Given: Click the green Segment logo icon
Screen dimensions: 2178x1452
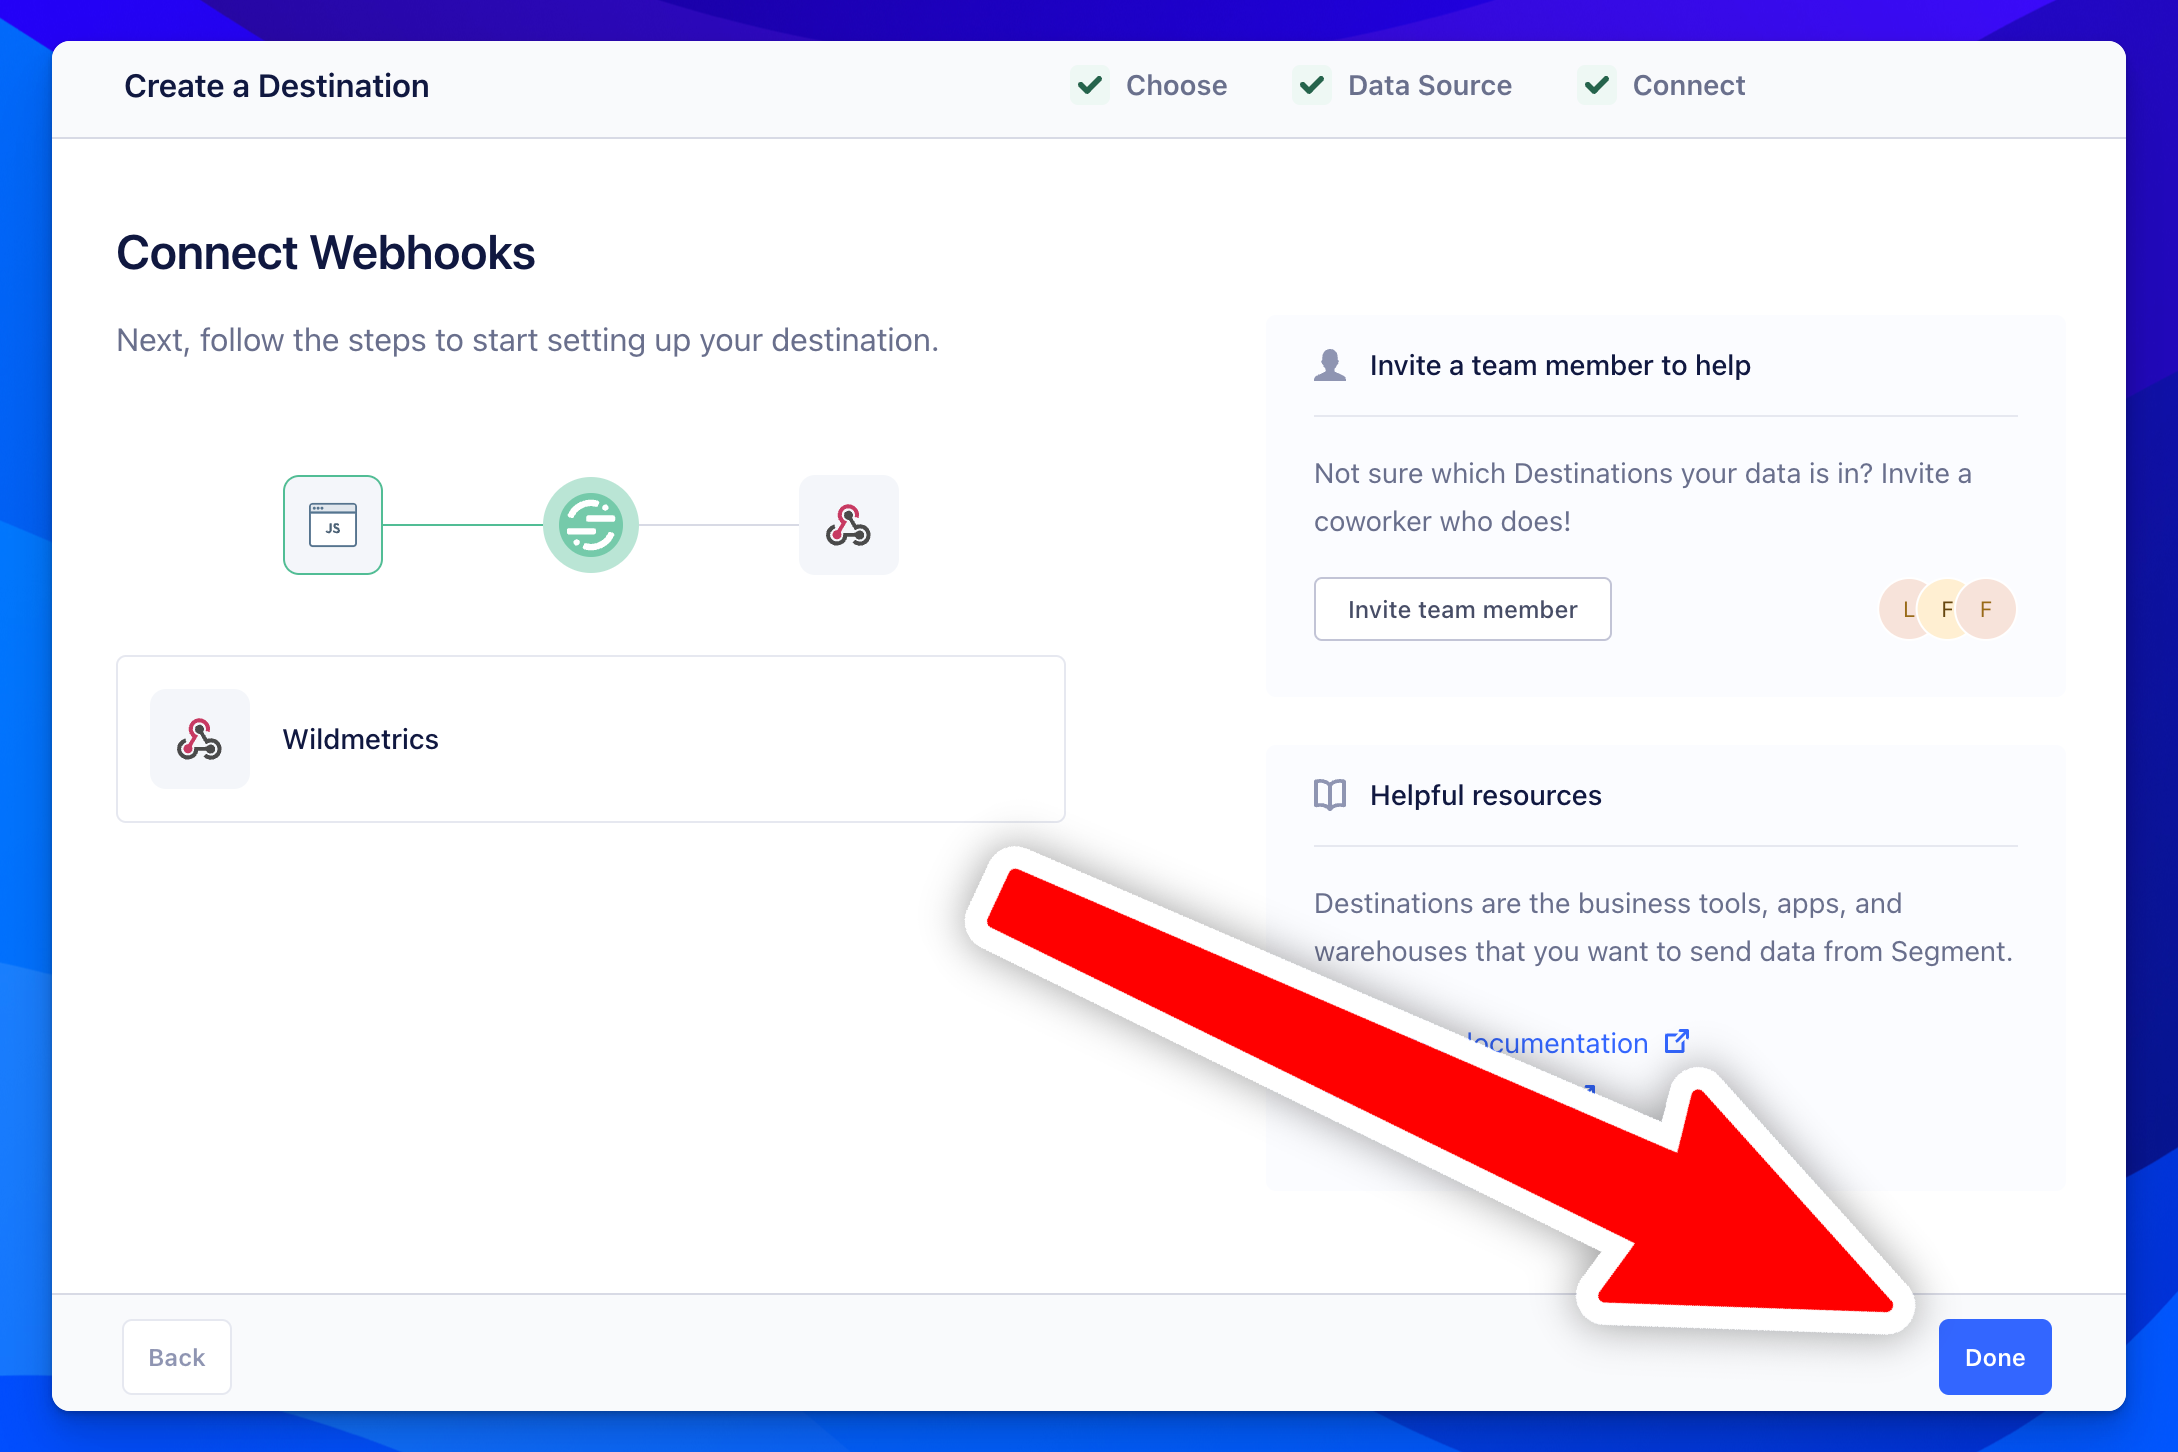Looking at the screenshot, I should 591,525.
